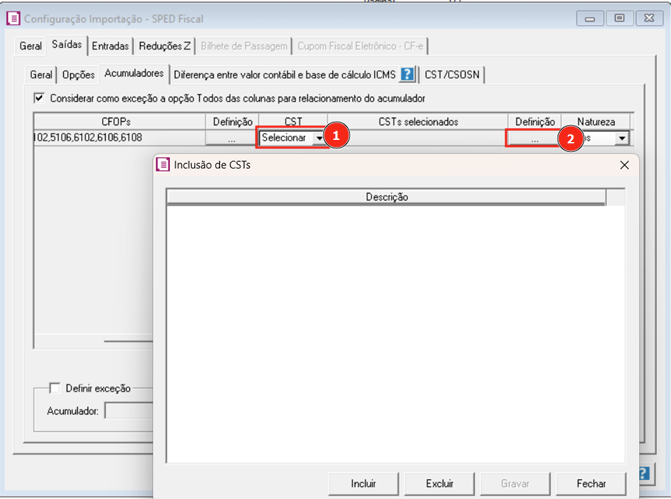Screen dimensions: 671x499
Task: Click the Incluir button
Action: coord(363,483)
